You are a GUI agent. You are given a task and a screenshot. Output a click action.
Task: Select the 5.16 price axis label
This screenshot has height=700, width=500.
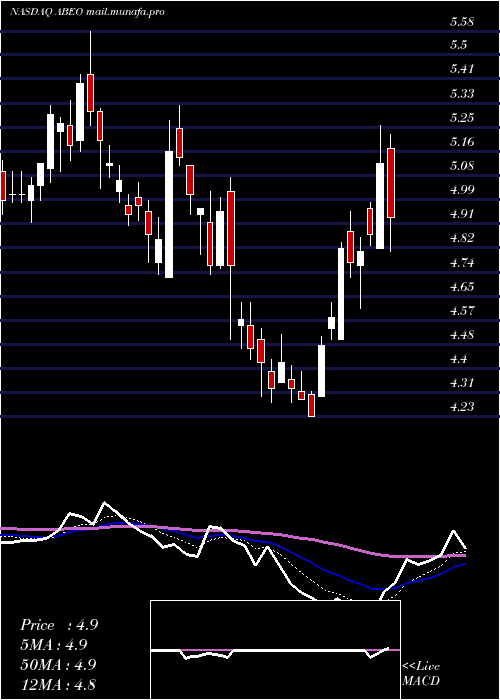point(462,142)
